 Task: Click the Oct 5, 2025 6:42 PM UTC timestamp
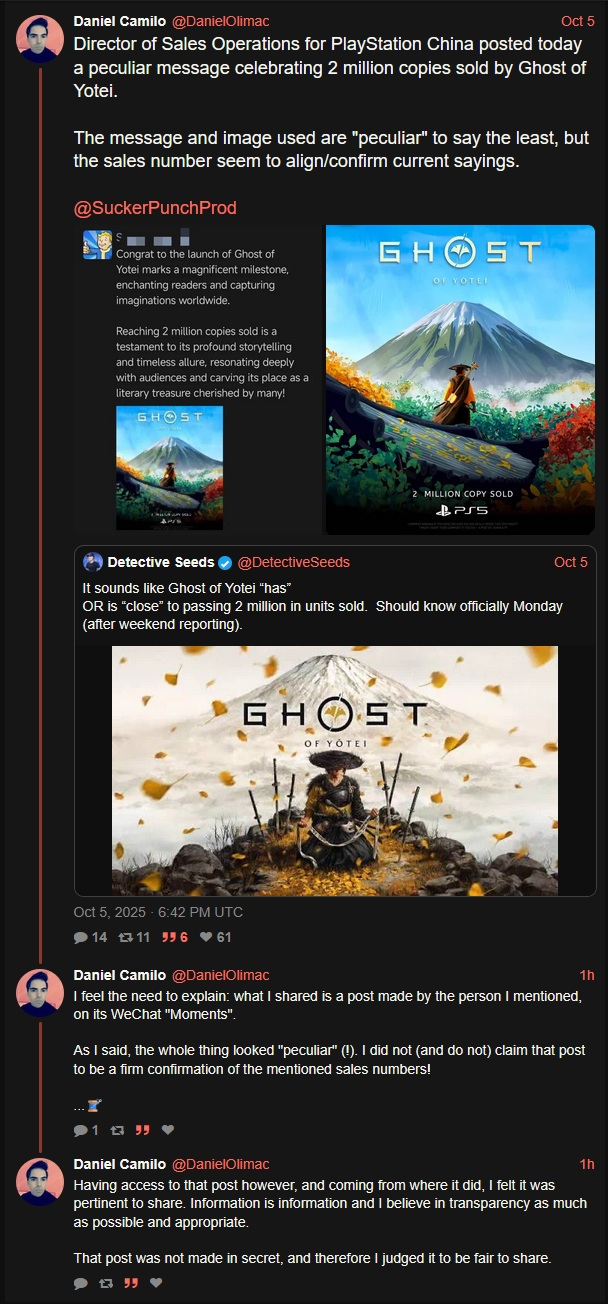[158, 912]
